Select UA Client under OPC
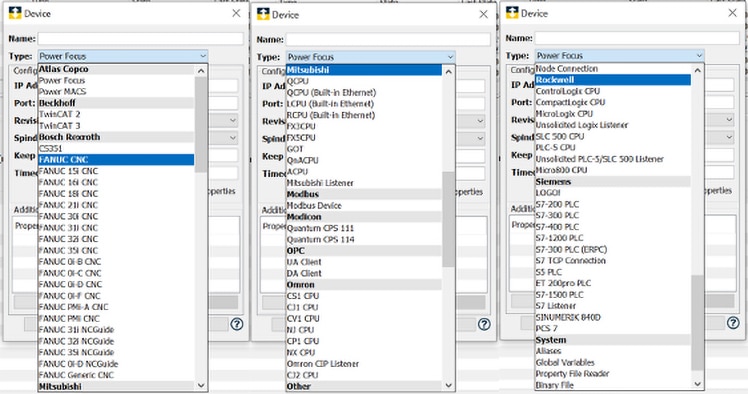Viewport: 748px width, 394px height. click(x=304, y=262)
